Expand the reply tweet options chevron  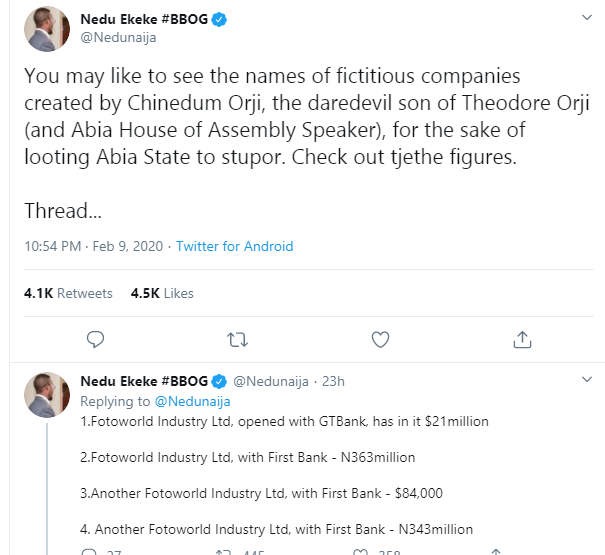click(x=587, y=379)
